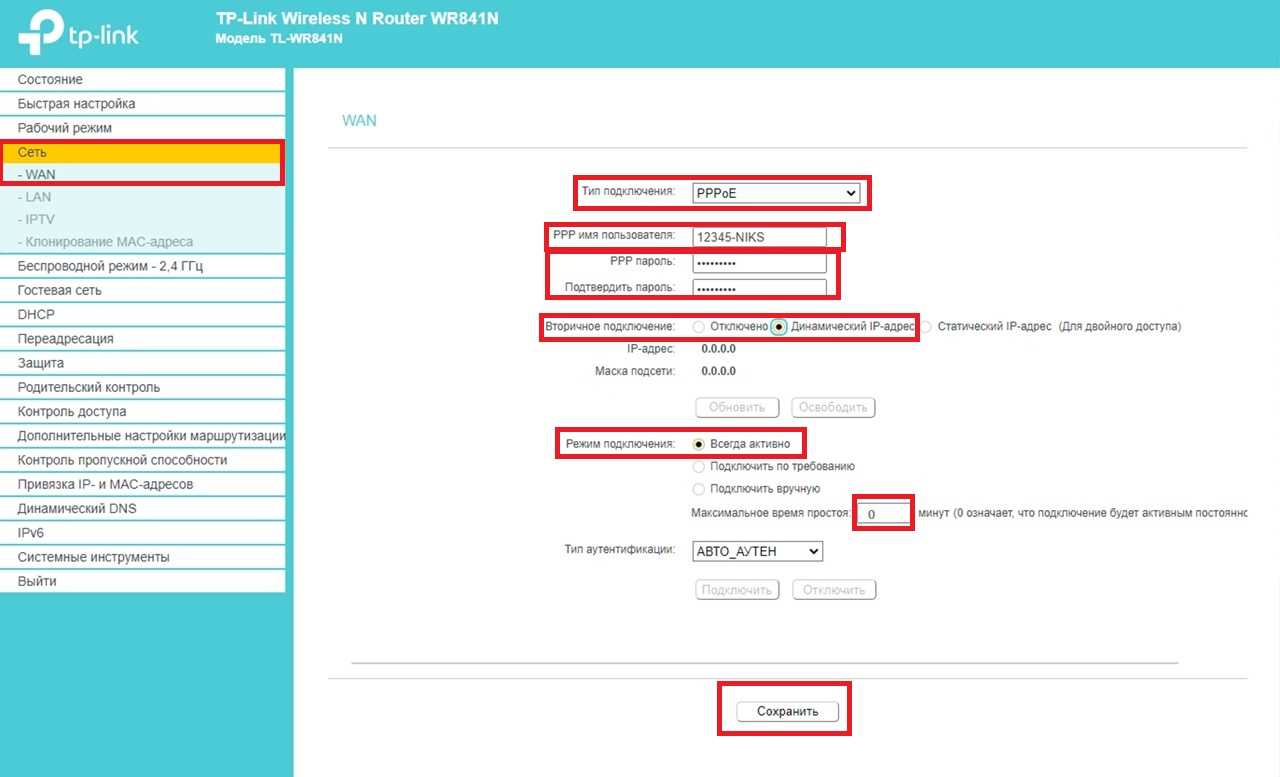
Task: Open Динамический DNS menu item
Action: [x=143, y=508]
